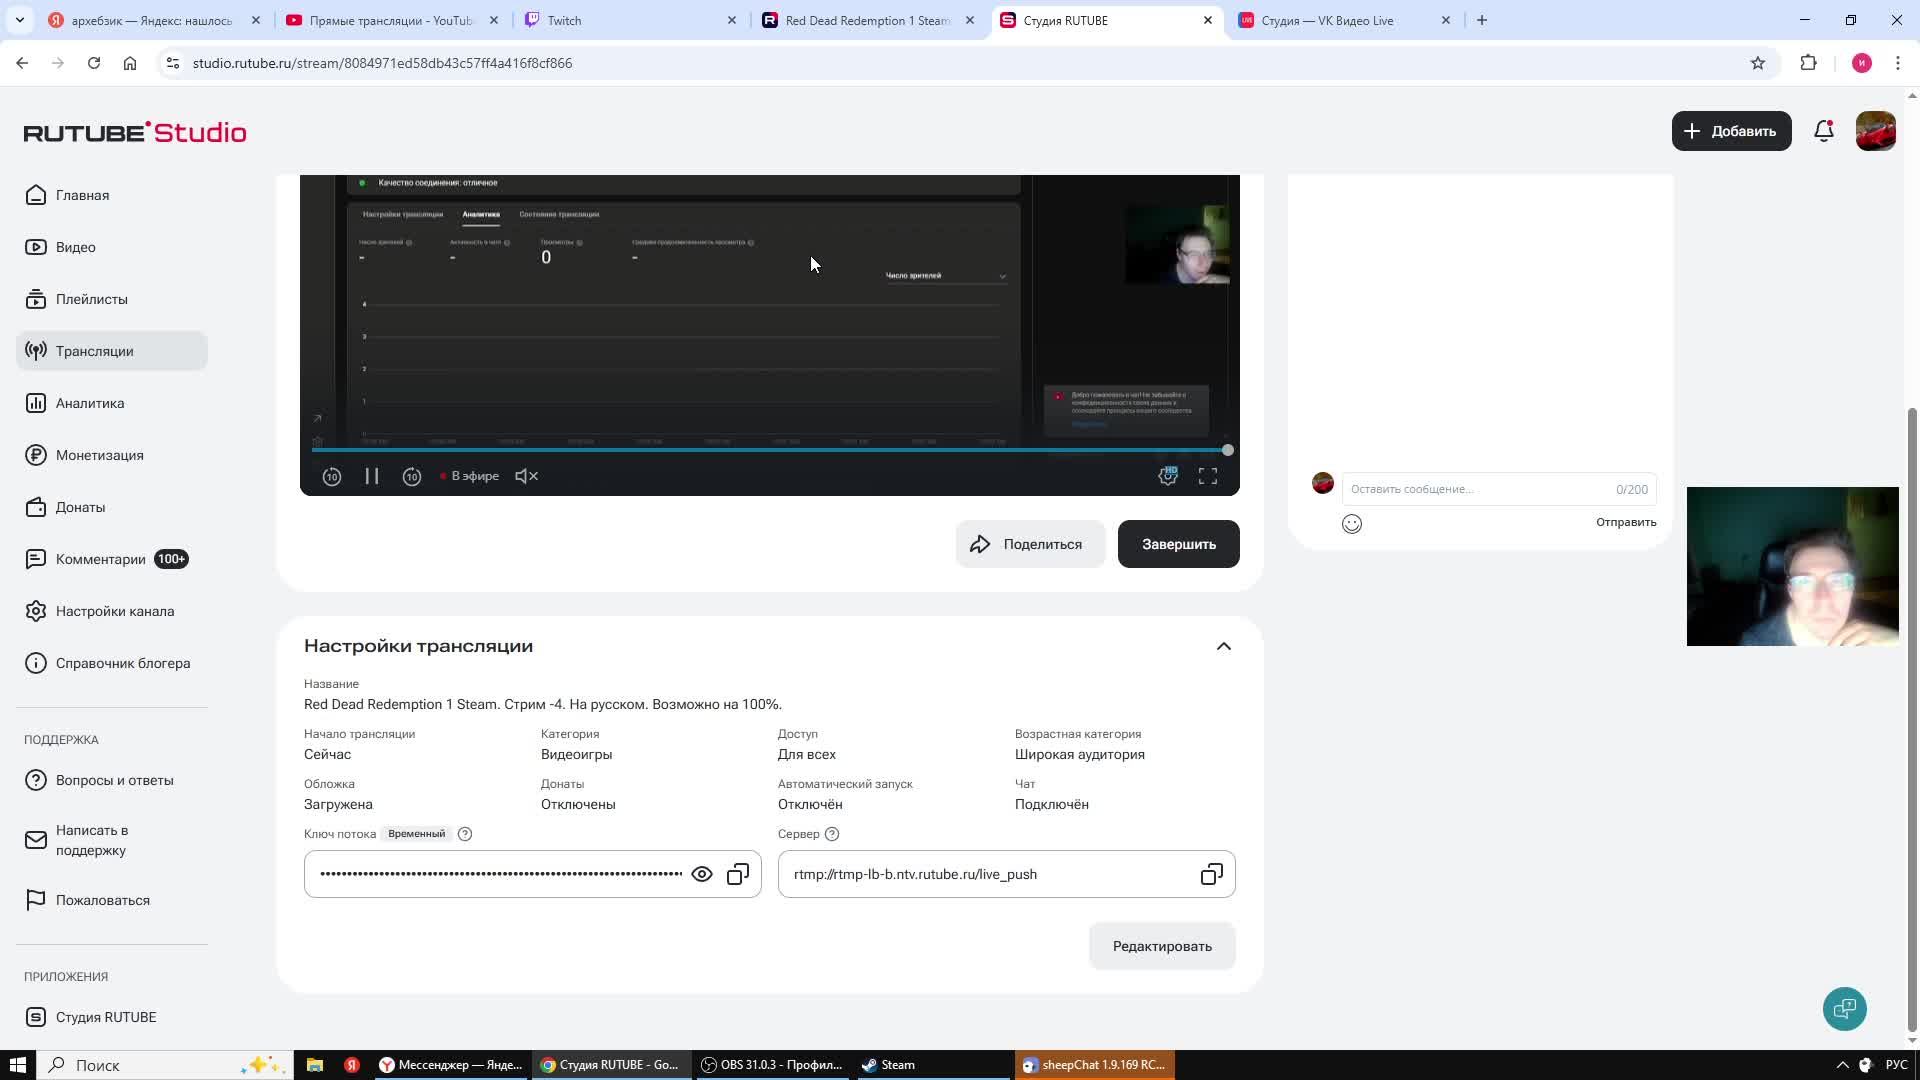Click the stream progress bar handle
The image size is (1920, 1080).
[1227, 451]
